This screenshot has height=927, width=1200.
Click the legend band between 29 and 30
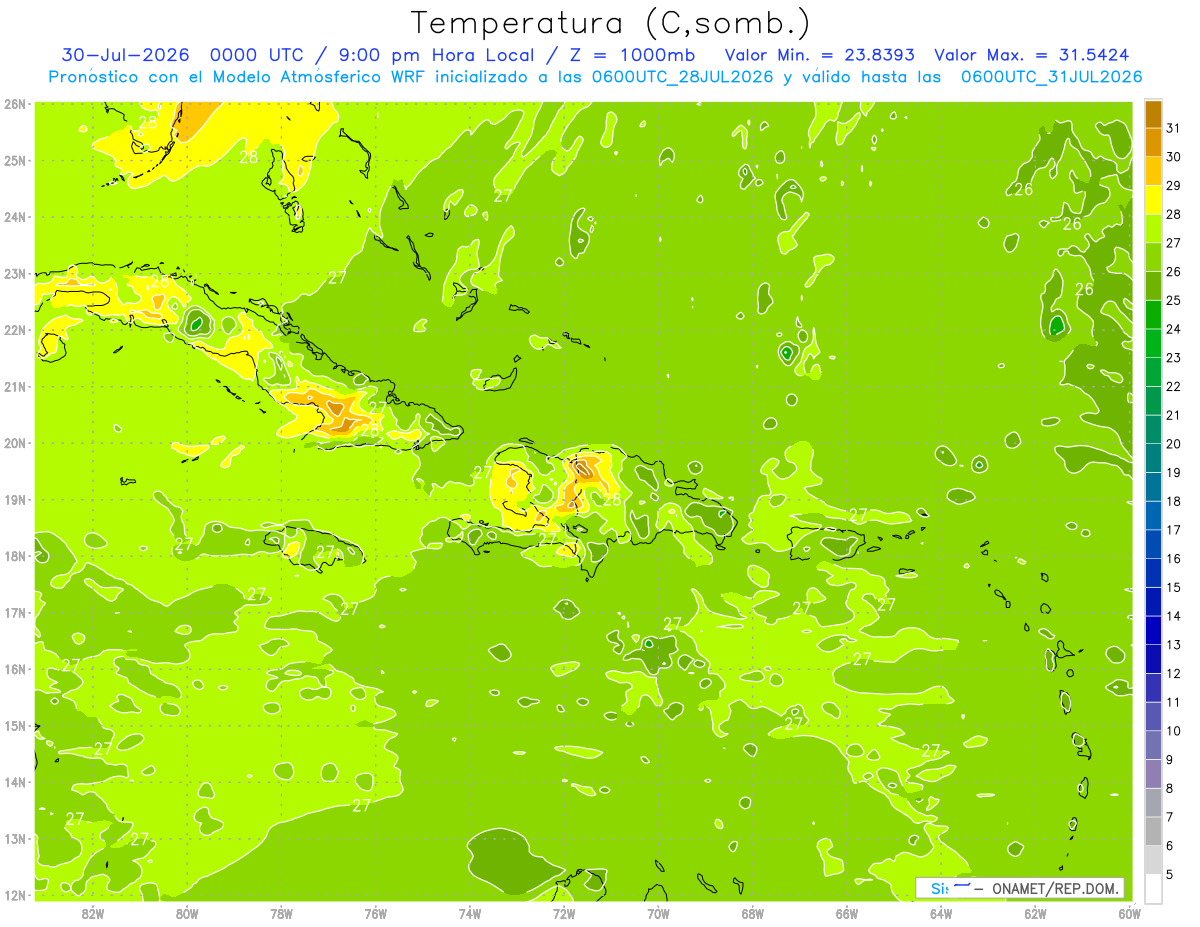tap(1153, 172)
